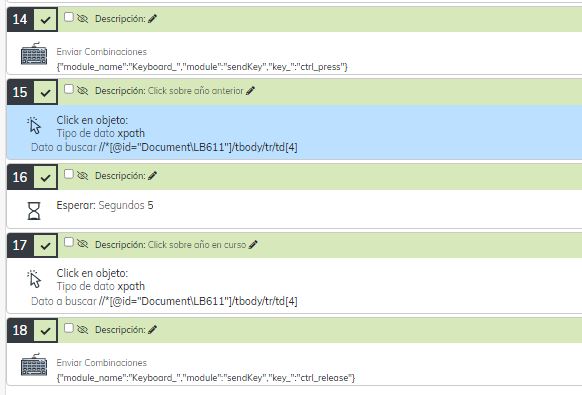
Task: Tick the checkbox on step 17
Action: [69, 242]
